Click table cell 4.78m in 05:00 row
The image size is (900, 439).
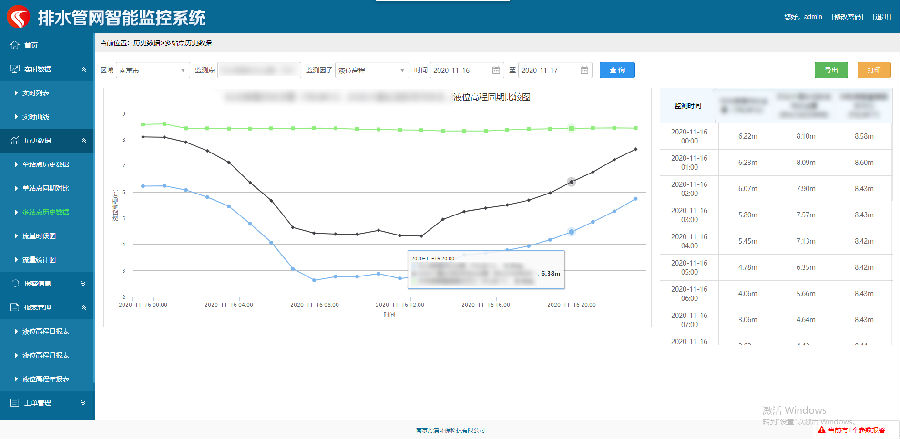coord(747,267)
